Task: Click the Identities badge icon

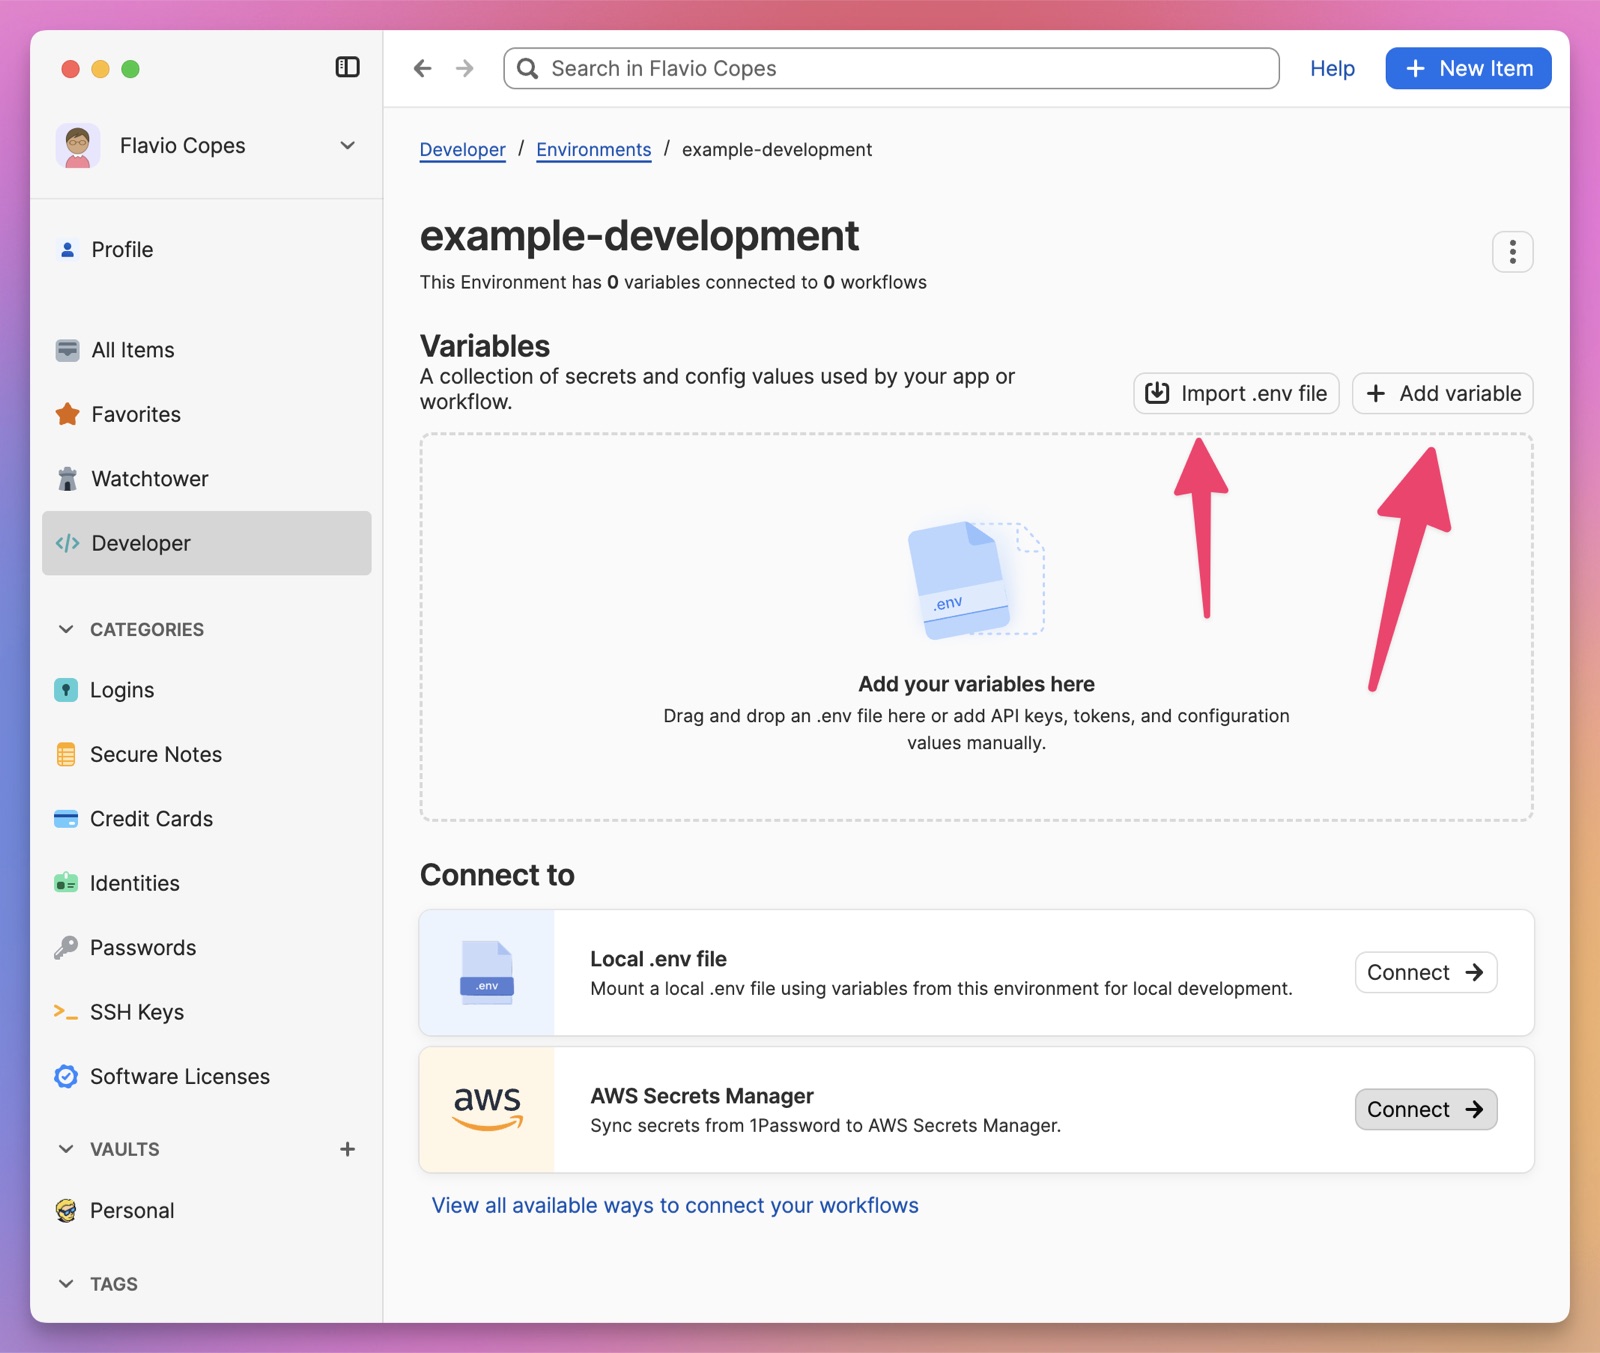Action: (x=66, y=883)
